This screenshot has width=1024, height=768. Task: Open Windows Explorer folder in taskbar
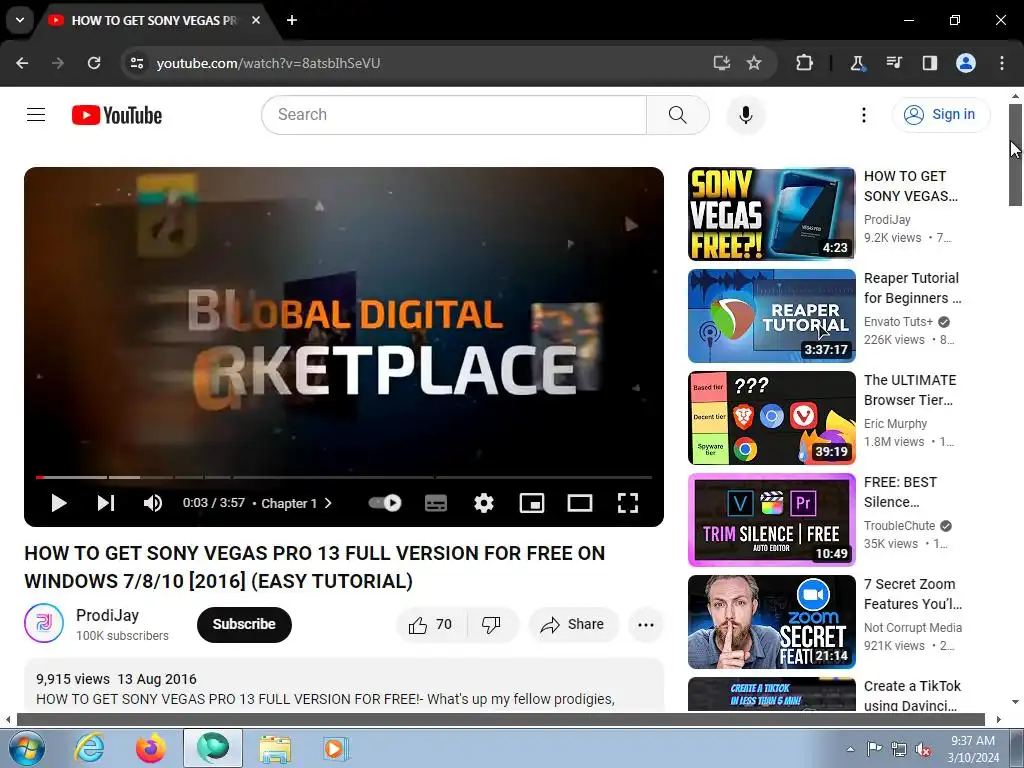pyautogui.click(x=275, y=748)
